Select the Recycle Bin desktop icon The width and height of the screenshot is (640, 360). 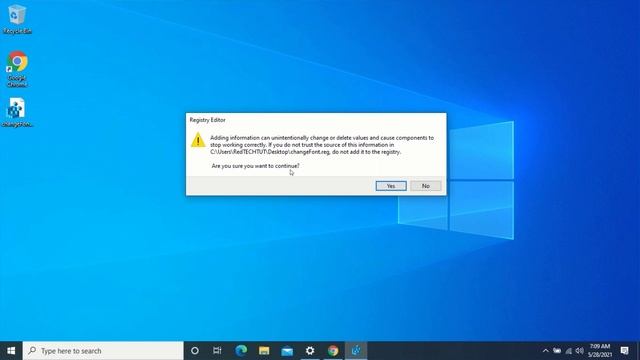[17, 19]
